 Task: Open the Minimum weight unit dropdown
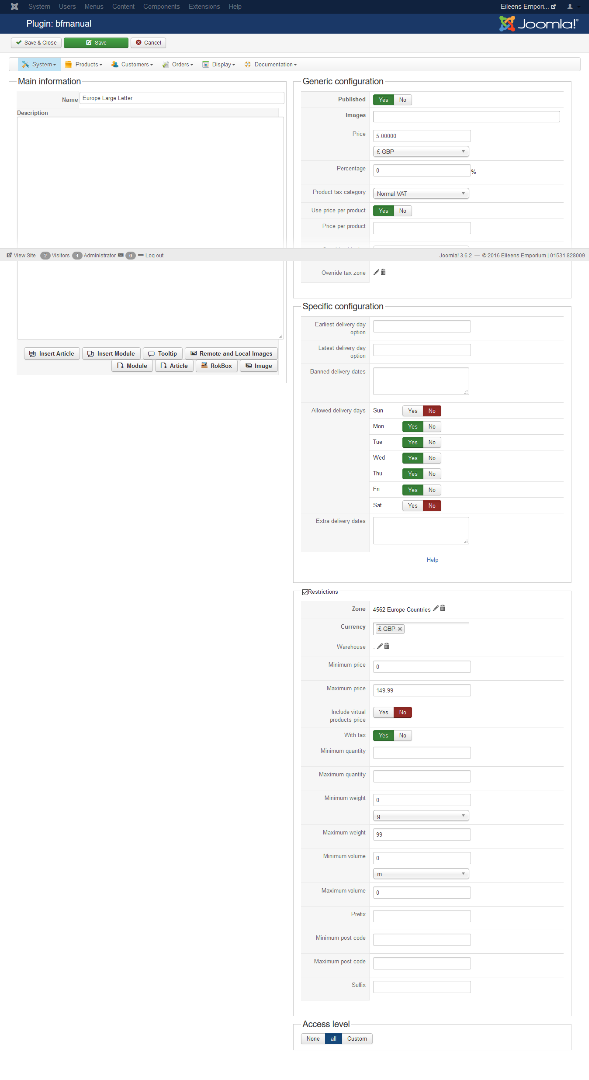(421, 816)
